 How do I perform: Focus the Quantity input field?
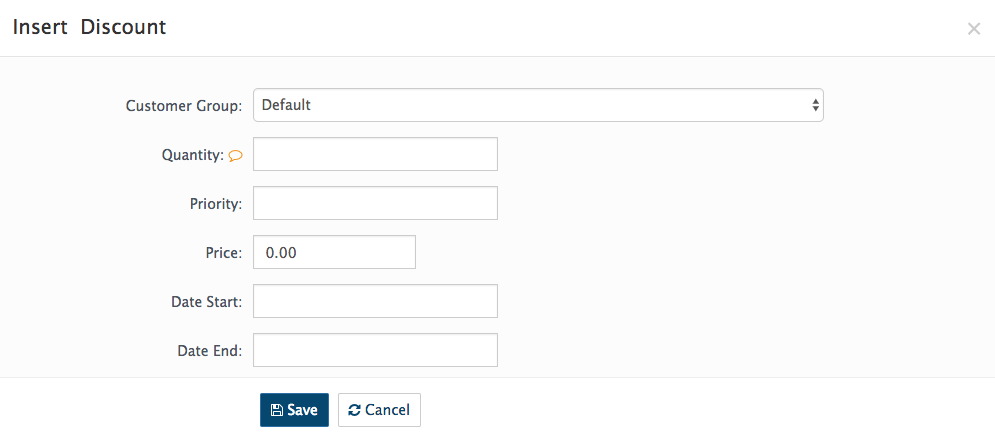(375, 154)
